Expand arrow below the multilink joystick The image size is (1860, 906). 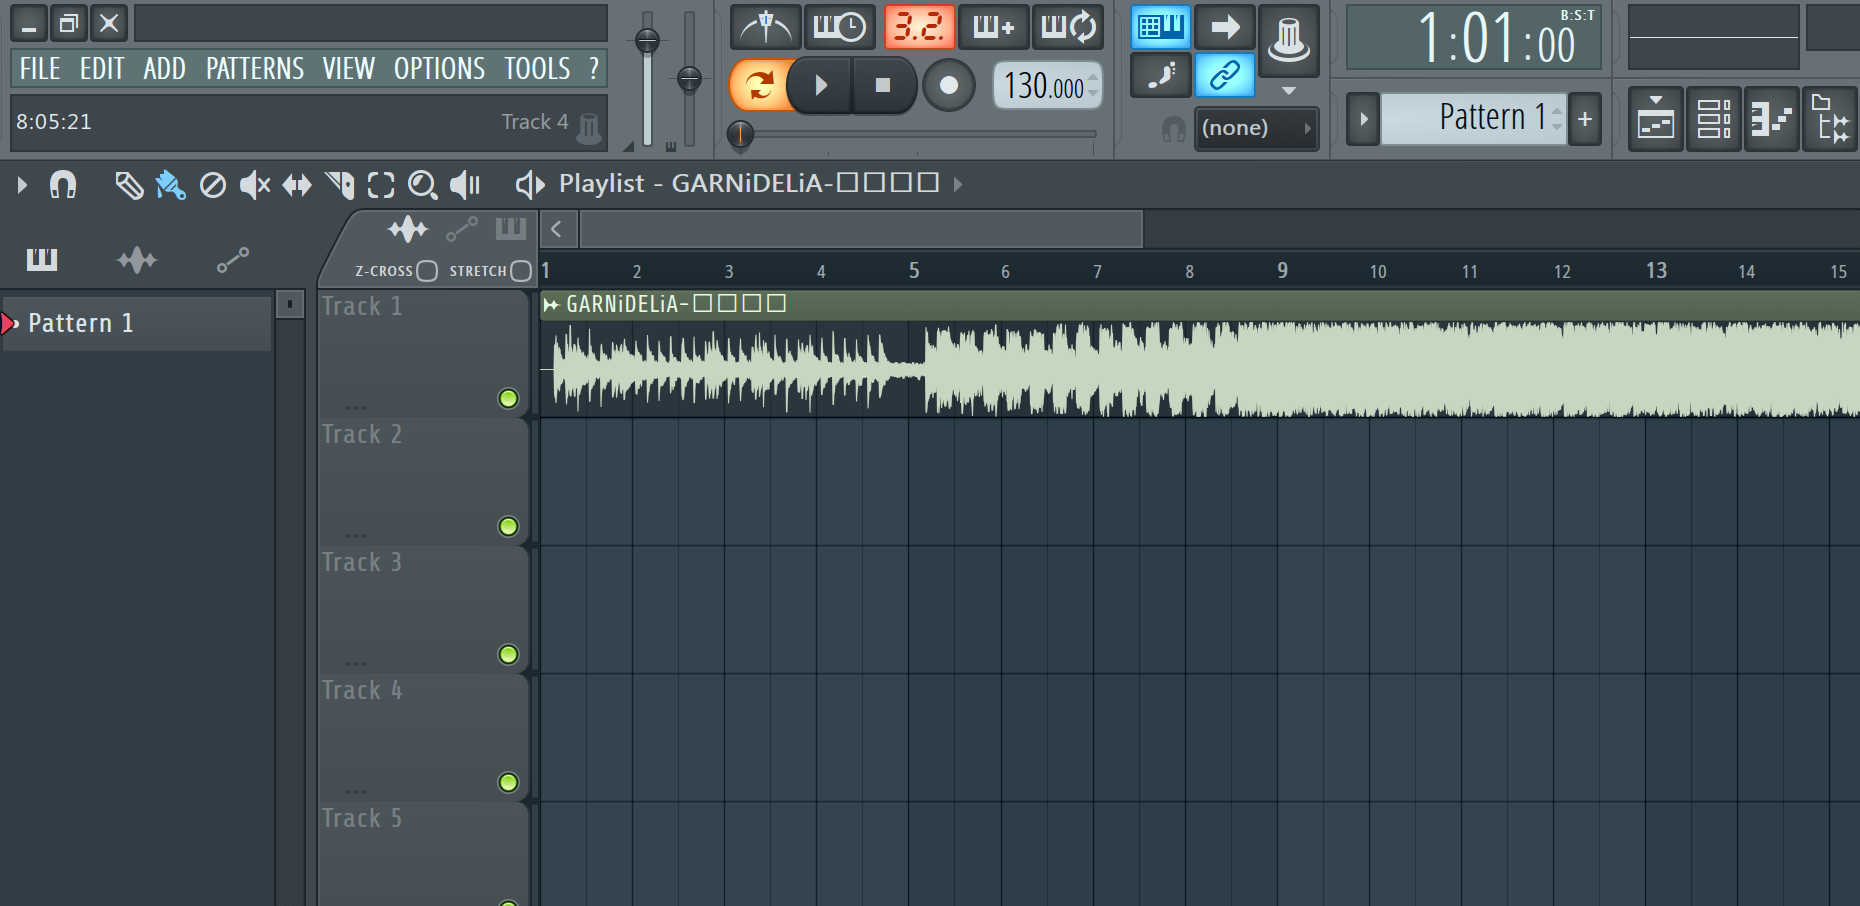click(x=1289, y=90)
